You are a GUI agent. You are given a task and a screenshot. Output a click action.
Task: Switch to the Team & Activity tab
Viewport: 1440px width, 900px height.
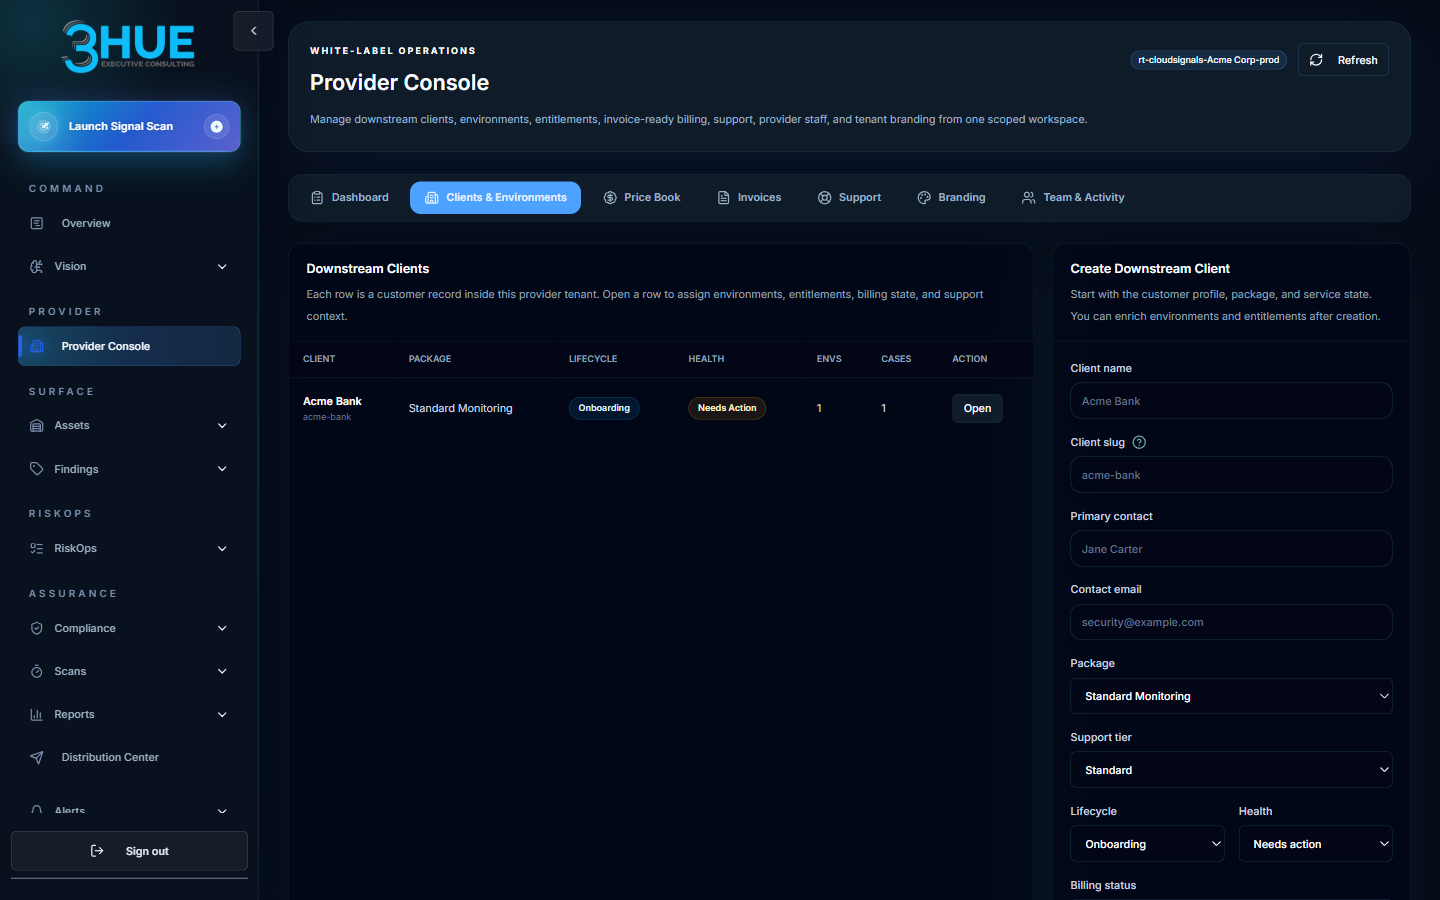[x=1073, y=198]
